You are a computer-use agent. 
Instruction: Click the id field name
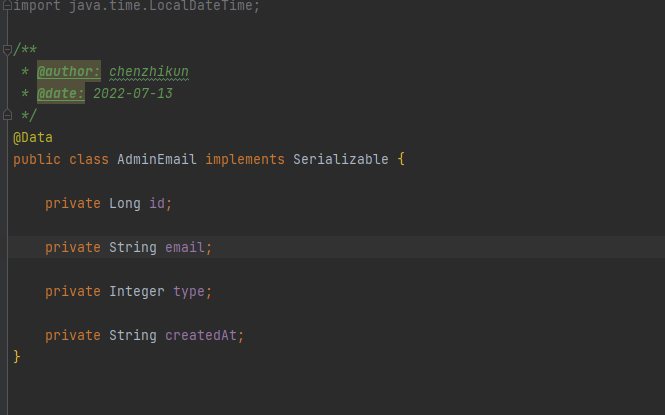[157, 203]
